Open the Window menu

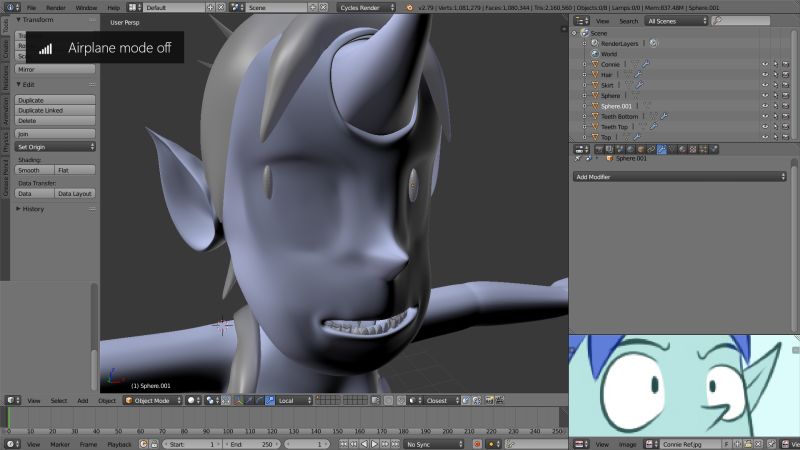coord(86,8)
